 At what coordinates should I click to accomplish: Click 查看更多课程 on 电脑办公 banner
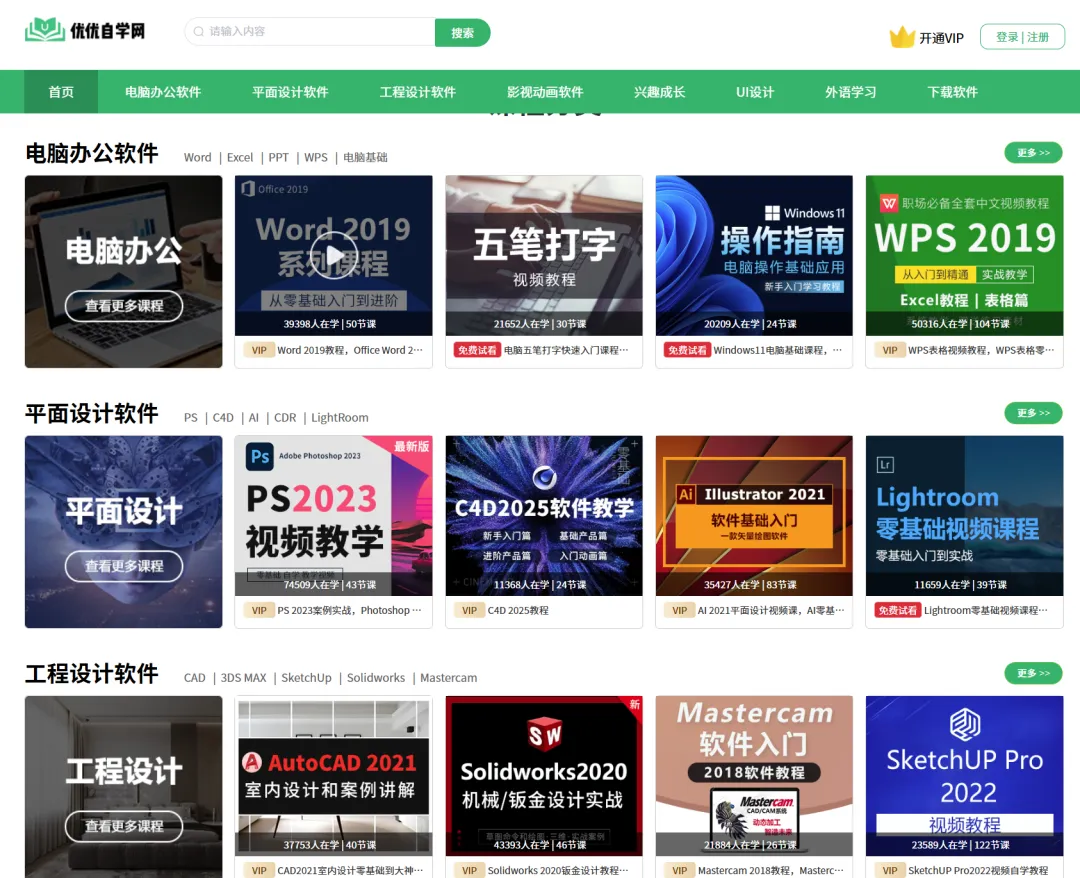tap(124, 306)
